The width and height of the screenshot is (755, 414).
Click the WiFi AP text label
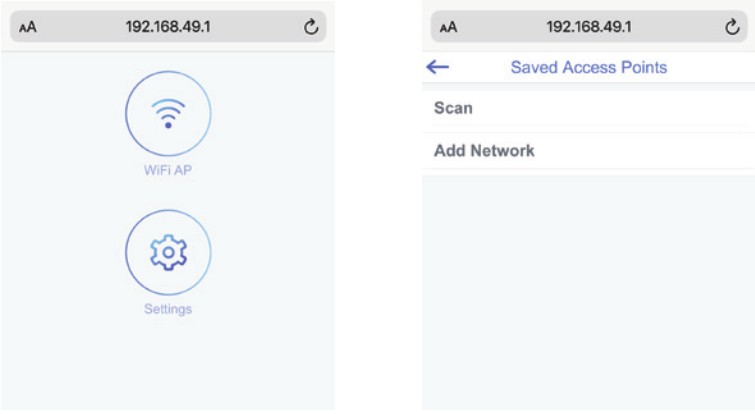168,170
